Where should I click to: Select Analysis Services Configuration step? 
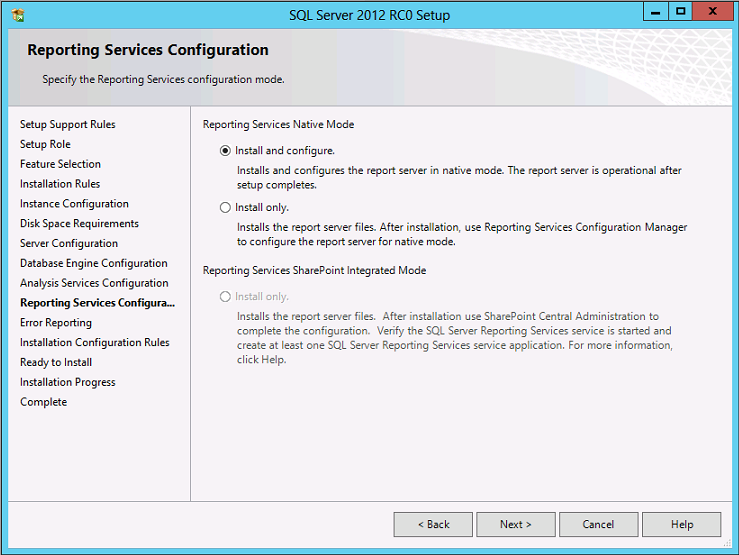pyautogui.click(x=94, y=283)
